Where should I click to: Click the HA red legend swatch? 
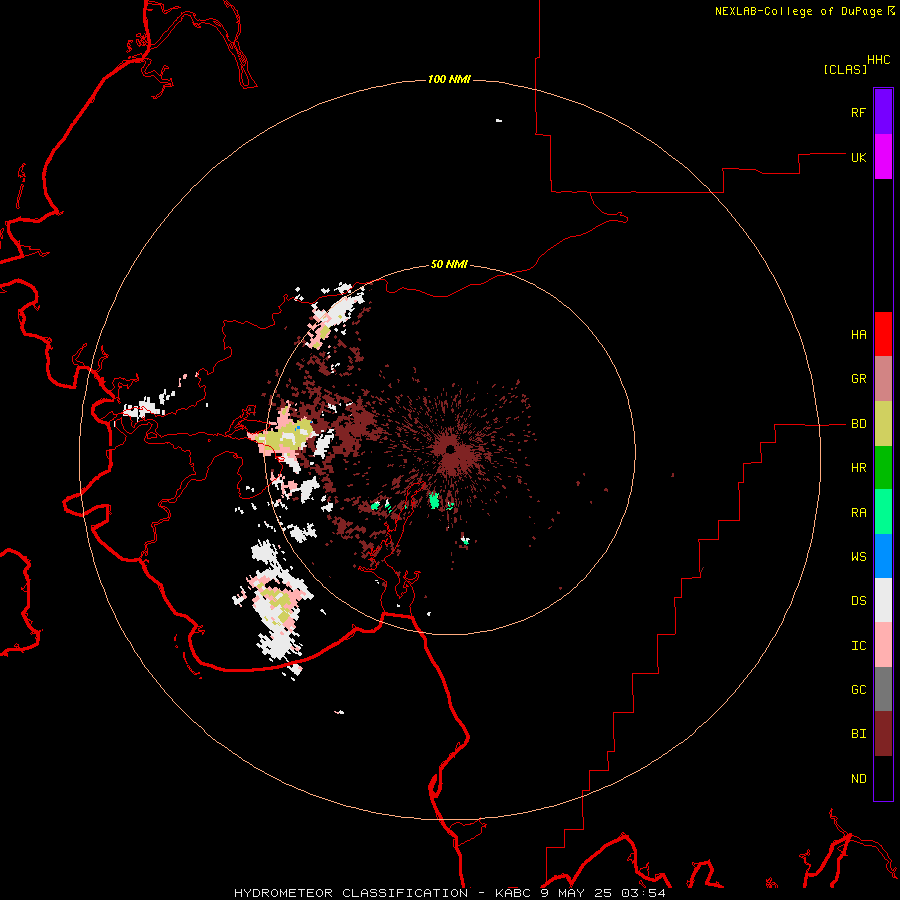pyautogui.click(x=883, y=334)
